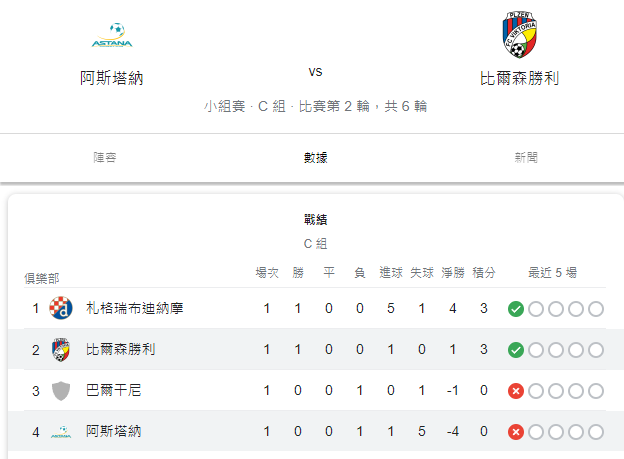Click red loss mark in 巴爾干尼 row
The height and width of the screenshot is (459, 624).
coord(516,391)
